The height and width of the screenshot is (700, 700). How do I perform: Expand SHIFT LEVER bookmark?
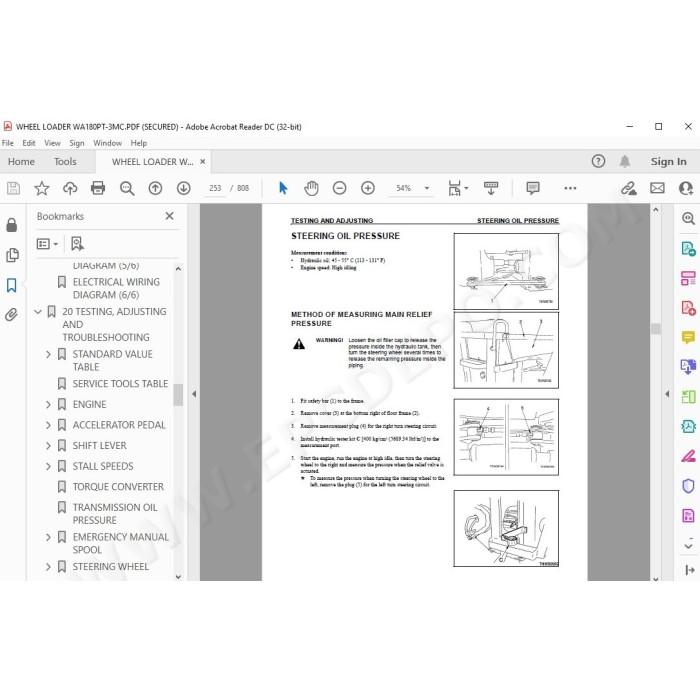[x=48, y=446]
